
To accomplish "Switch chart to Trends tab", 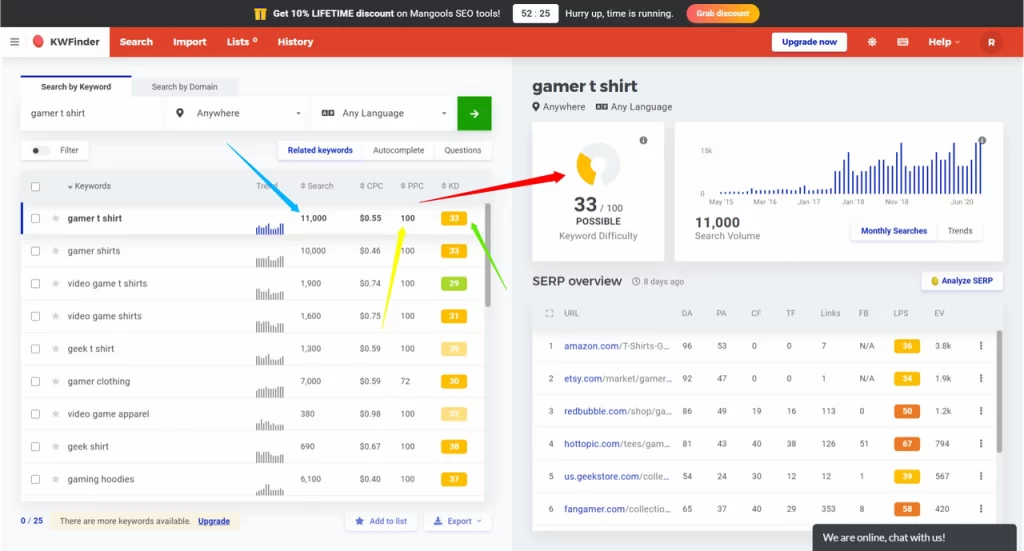I will (x=959, y=231).
